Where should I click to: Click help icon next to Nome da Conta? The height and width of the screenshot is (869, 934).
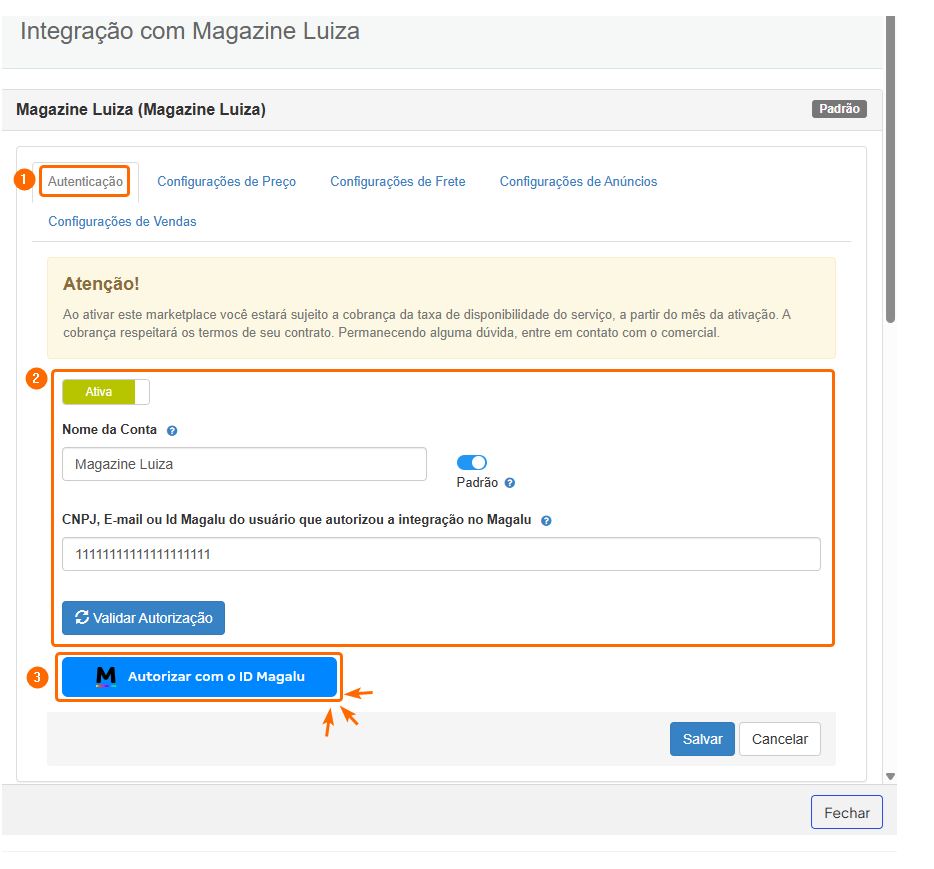(172, 431)
